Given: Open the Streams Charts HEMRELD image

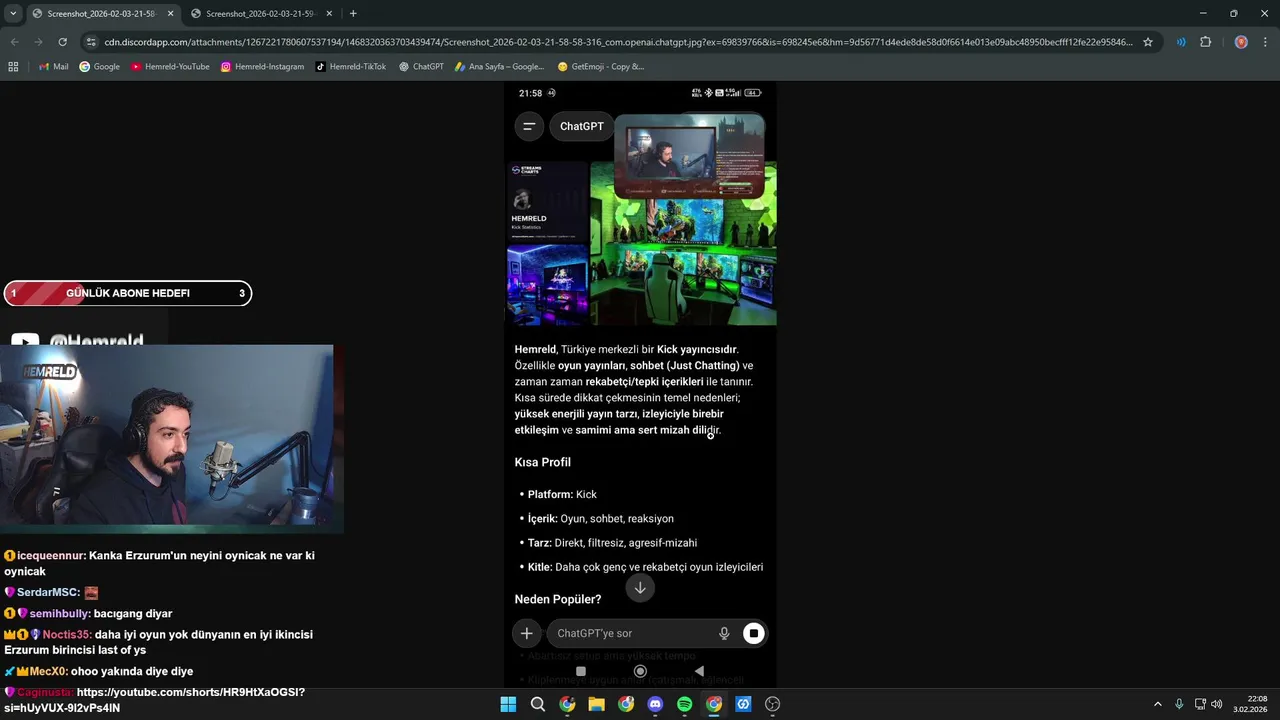Looking at the screenshot, I should tap(548, 201).
